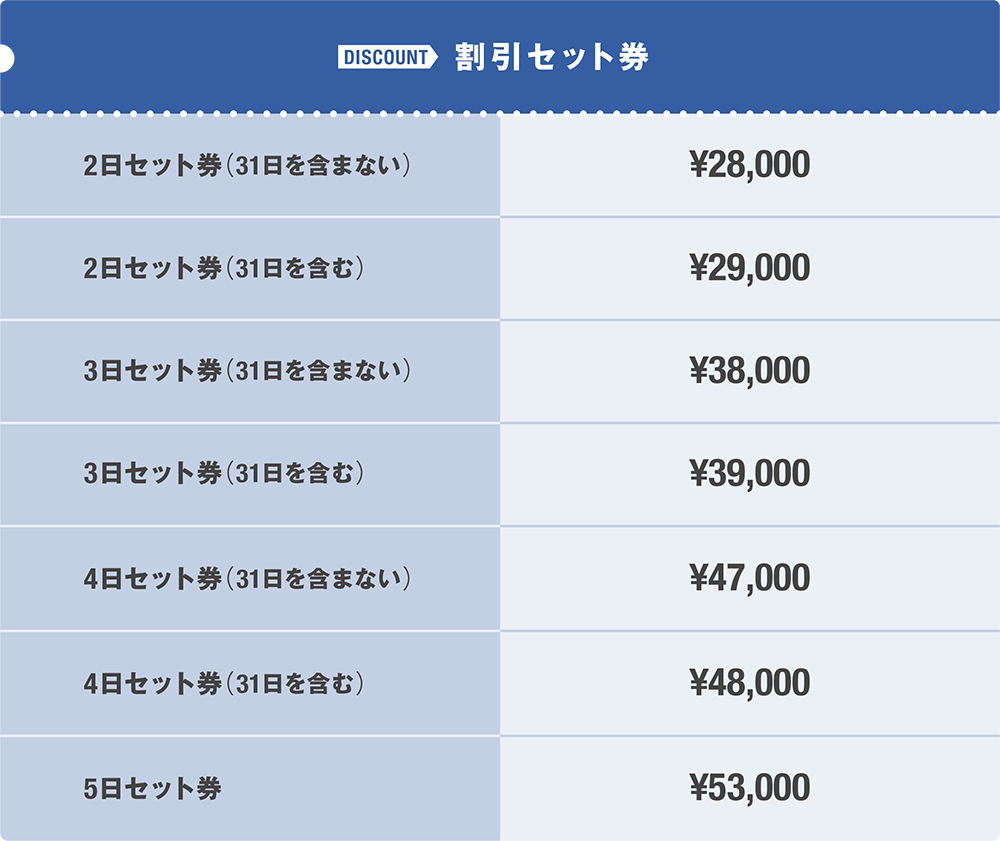Select the 2日セット券 (31日を含まない) label

pyautogui.click(x=248, y=166)
